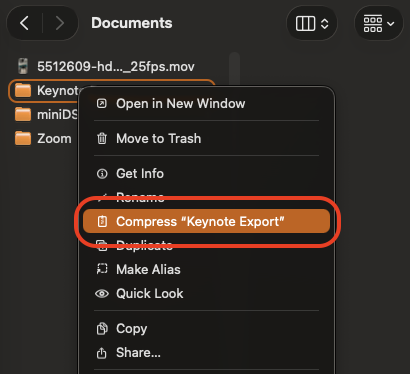Choose Move to Trash

206,138
